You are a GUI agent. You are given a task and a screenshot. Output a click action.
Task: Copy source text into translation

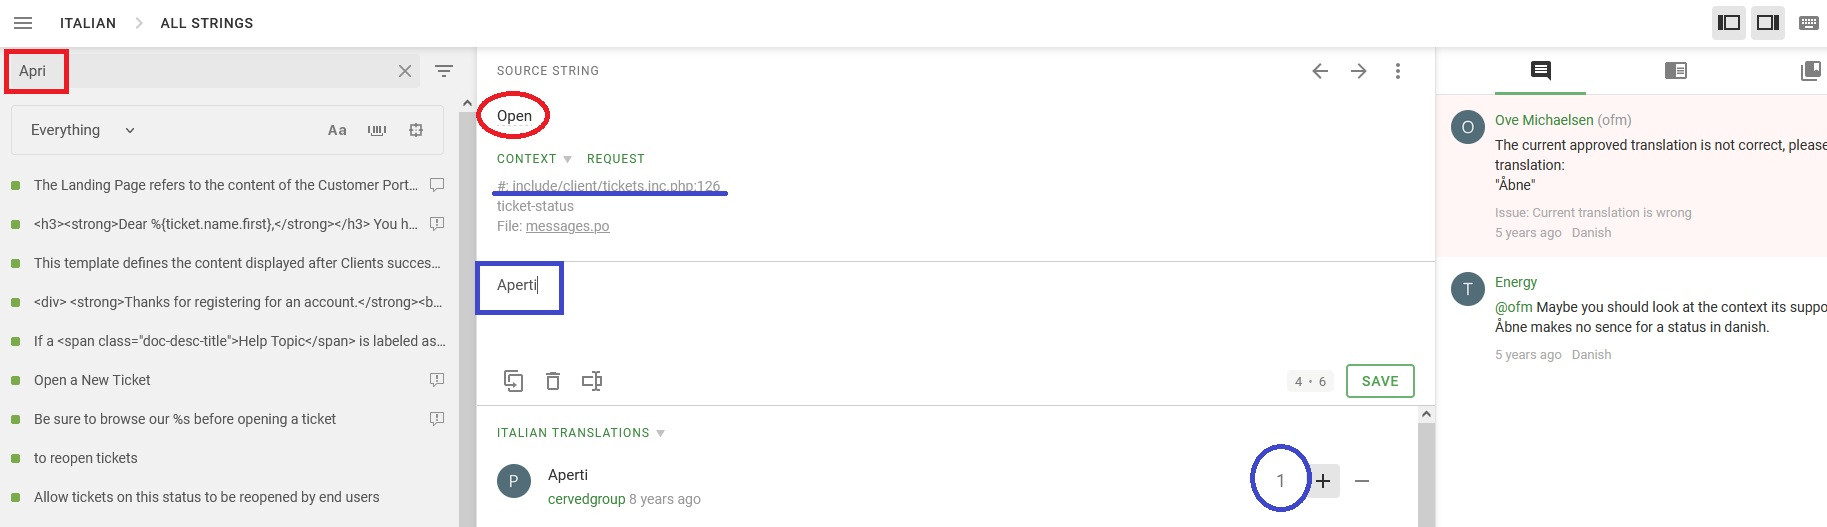(x=514, y=381)
